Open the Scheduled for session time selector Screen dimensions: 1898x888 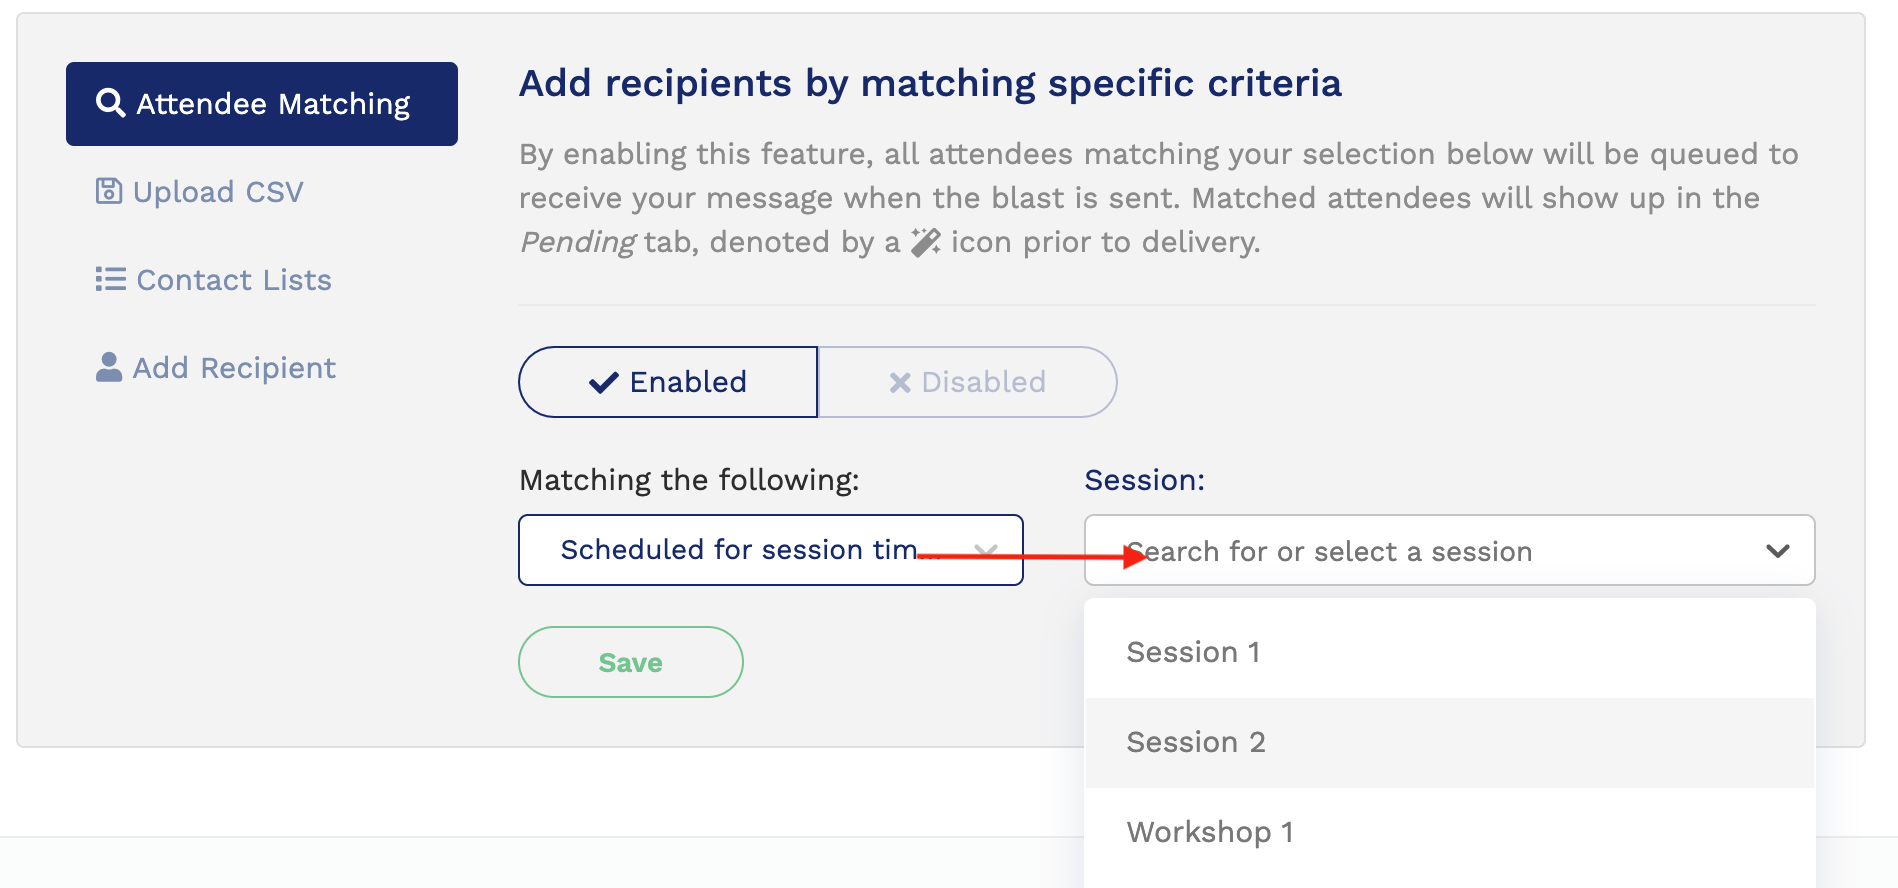click(x=770, y=549)
